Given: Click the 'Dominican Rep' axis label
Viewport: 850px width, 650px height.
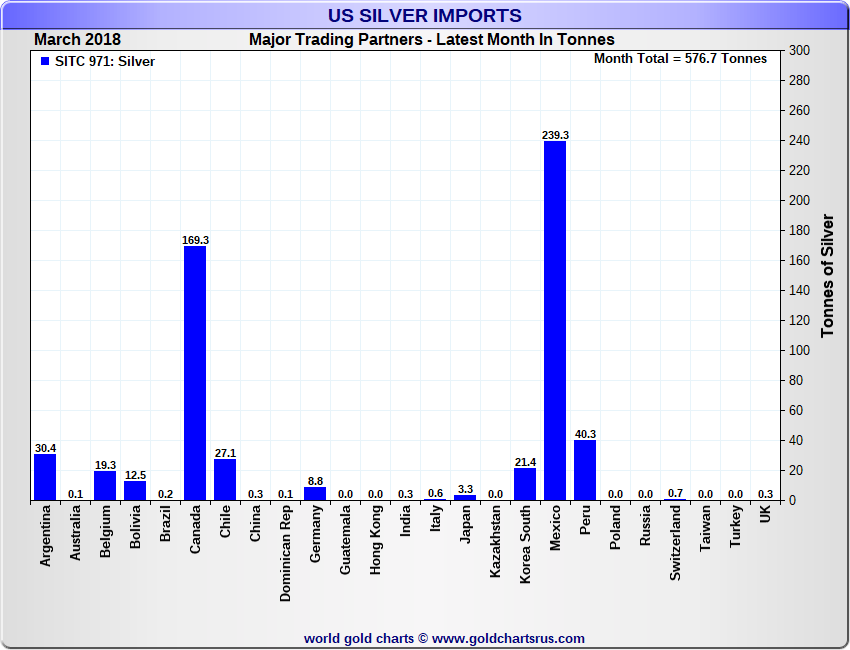Looking at the screenshot, I should (x=286, y=554).
